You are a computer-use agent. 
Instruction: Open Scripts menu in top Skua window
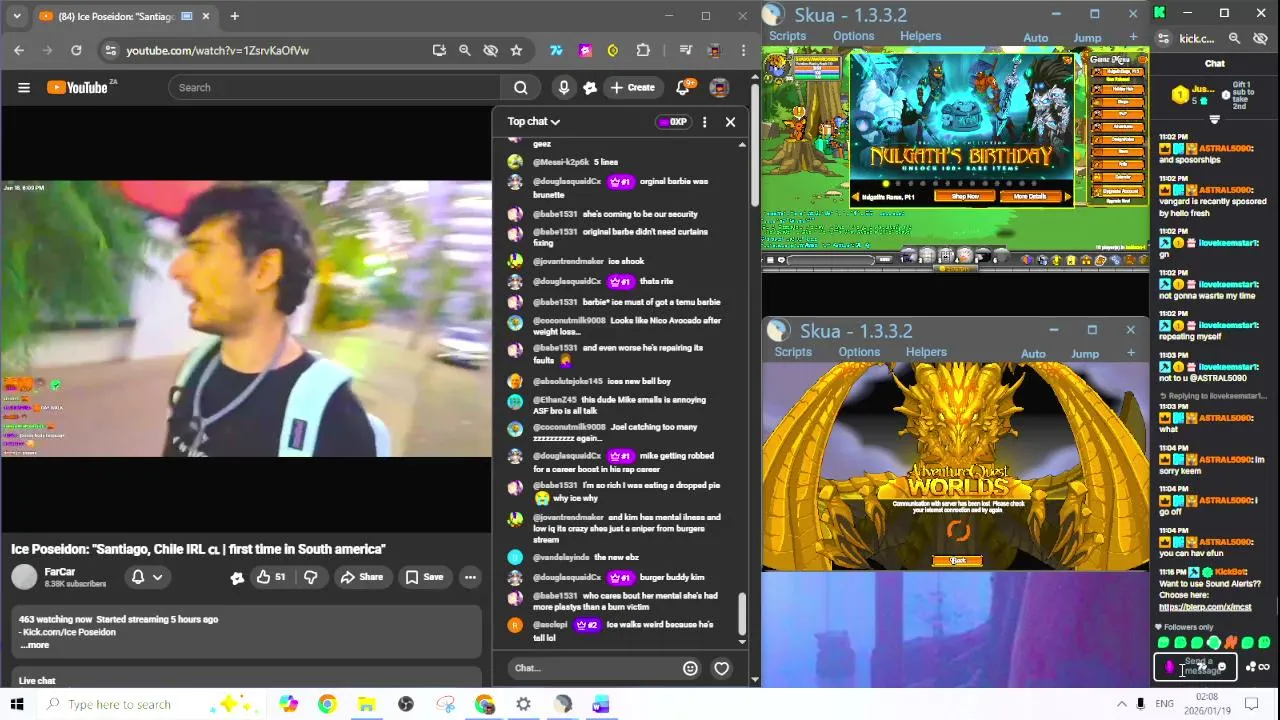787,36
